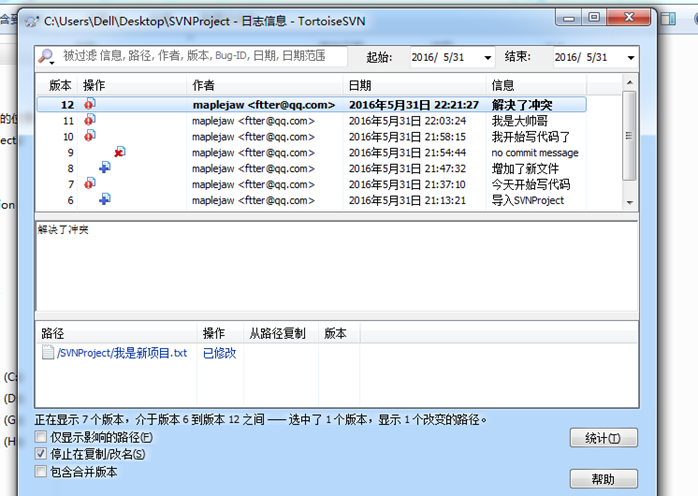Select revision 11 message 我是大帅哥
The height and width of the screenshot is (496, 698).
[x=519, y=121]
